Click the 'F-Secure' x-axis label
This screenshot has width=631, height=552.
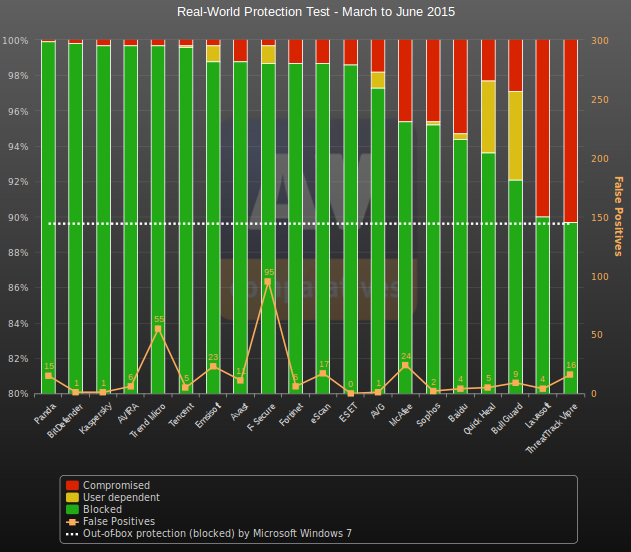[x=261, y=417]
